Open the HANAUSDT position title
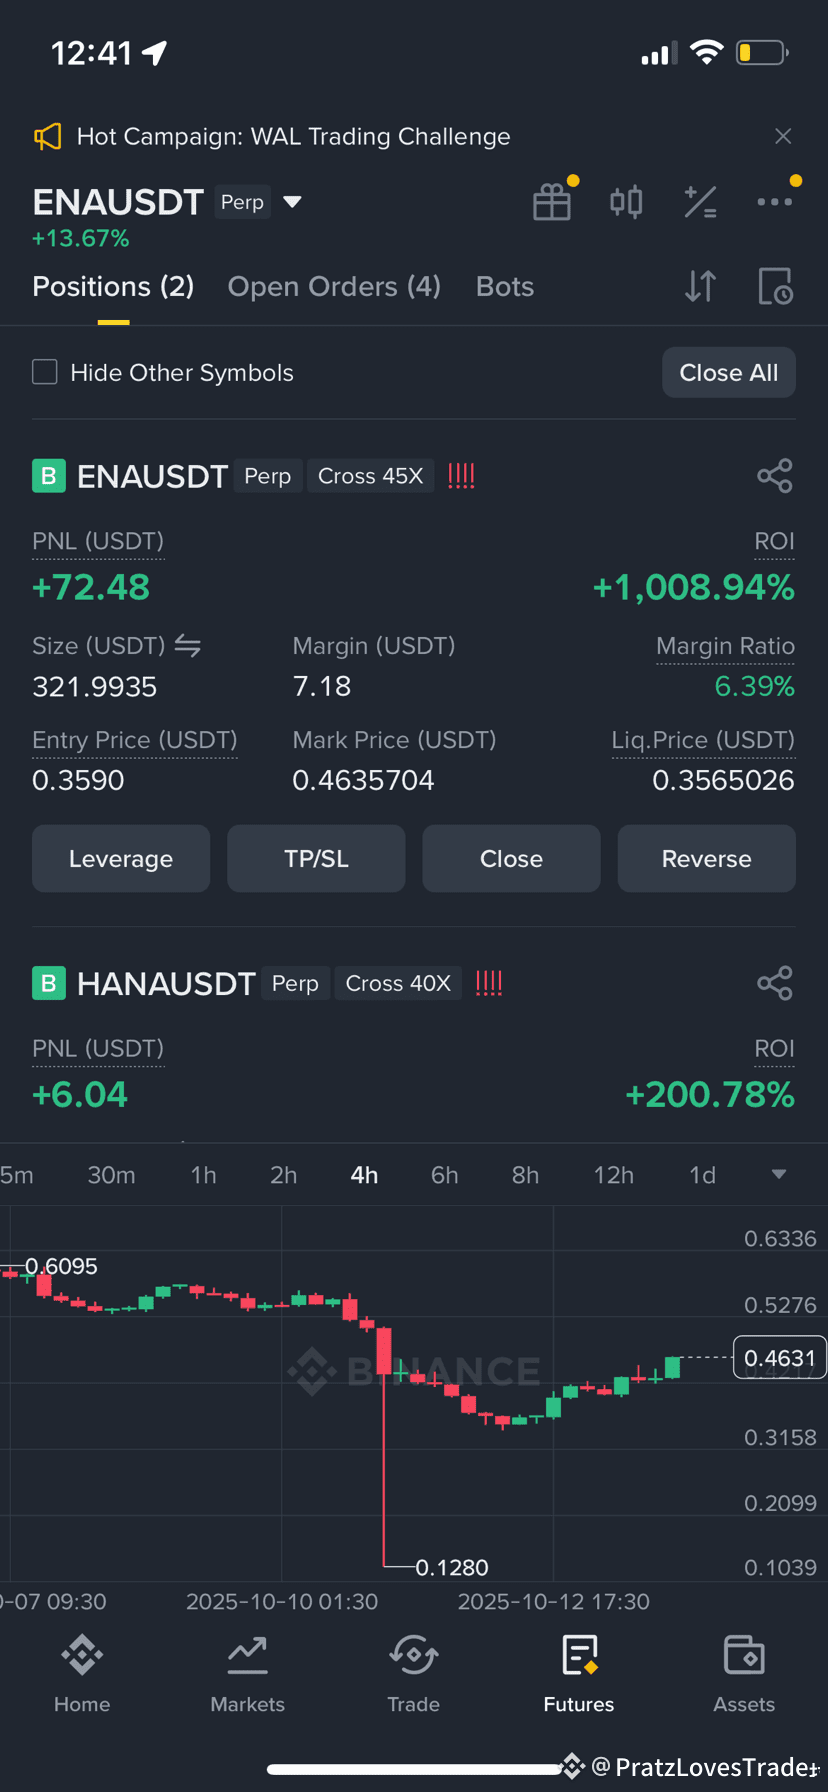This screenshot has width=828, height=1792. pyautogui.click(x=166, y=983)
